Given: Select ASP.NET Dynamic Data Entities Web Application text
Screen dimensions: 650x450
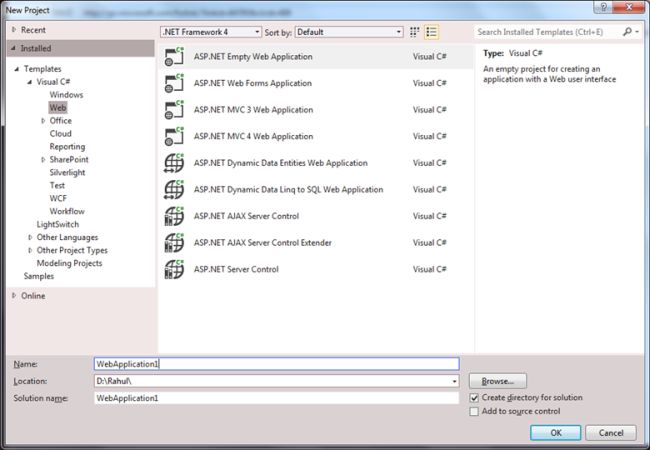Looking at the screenshot, I should point(281,163).
